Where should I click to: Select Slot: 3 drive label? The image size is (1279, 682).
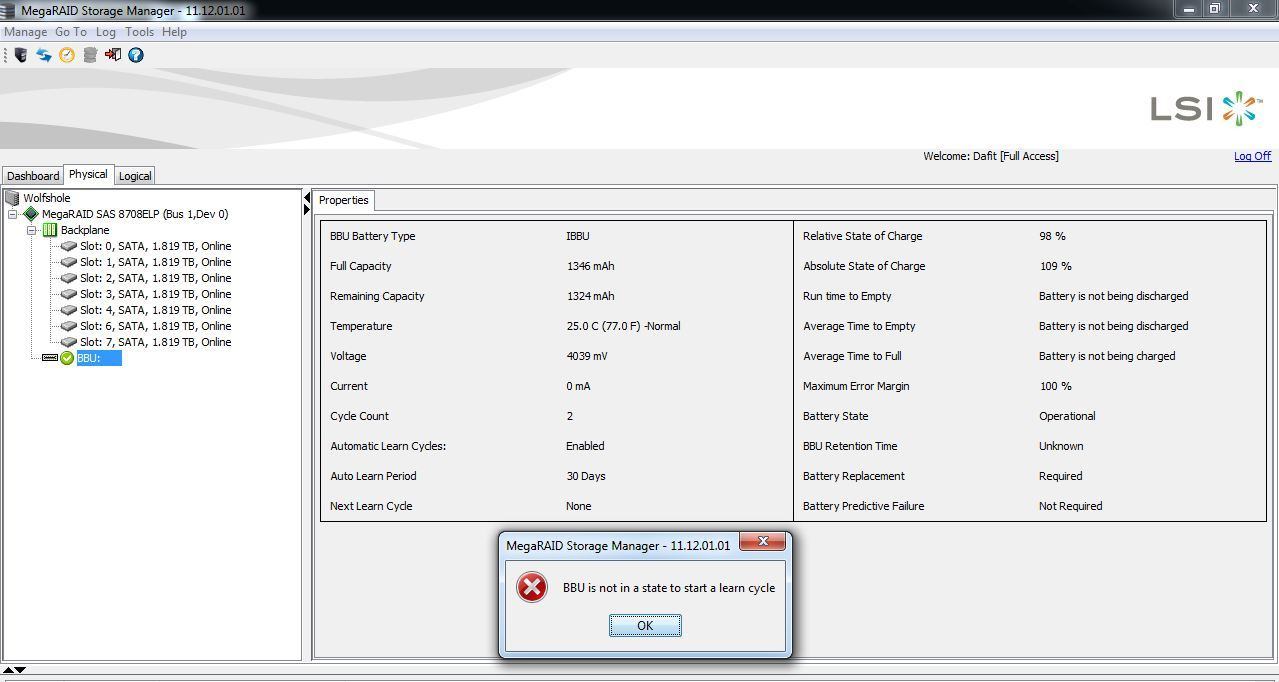(156, 294)
